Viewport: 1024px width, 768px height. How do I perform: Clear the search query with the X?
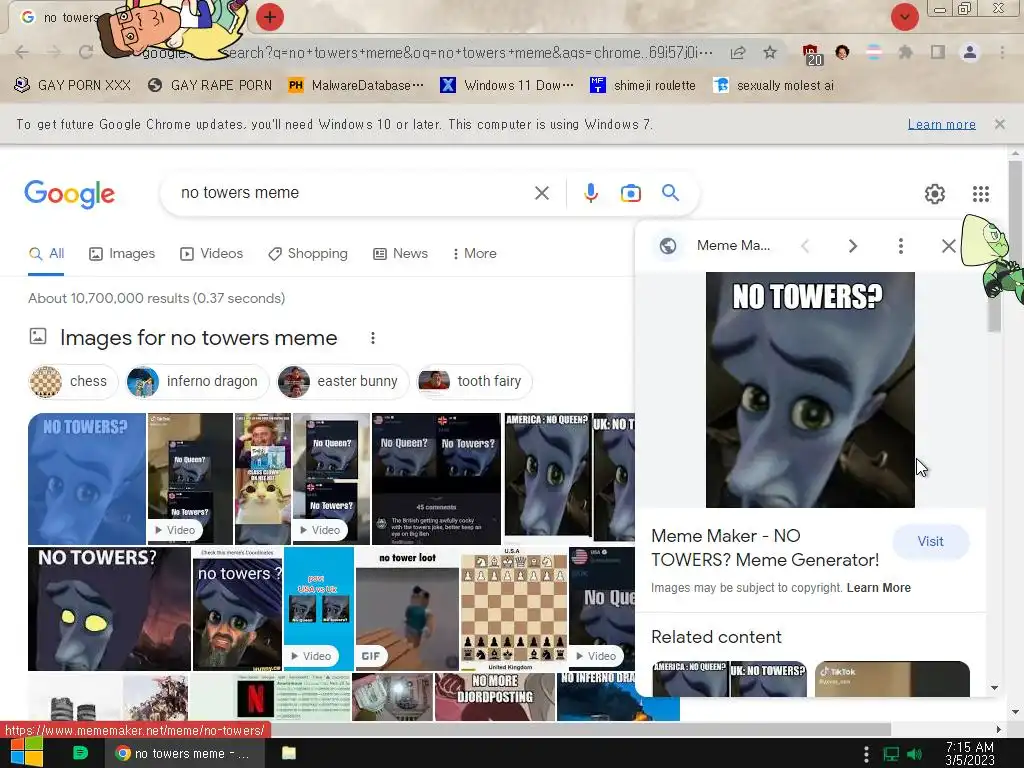point(541,193)
